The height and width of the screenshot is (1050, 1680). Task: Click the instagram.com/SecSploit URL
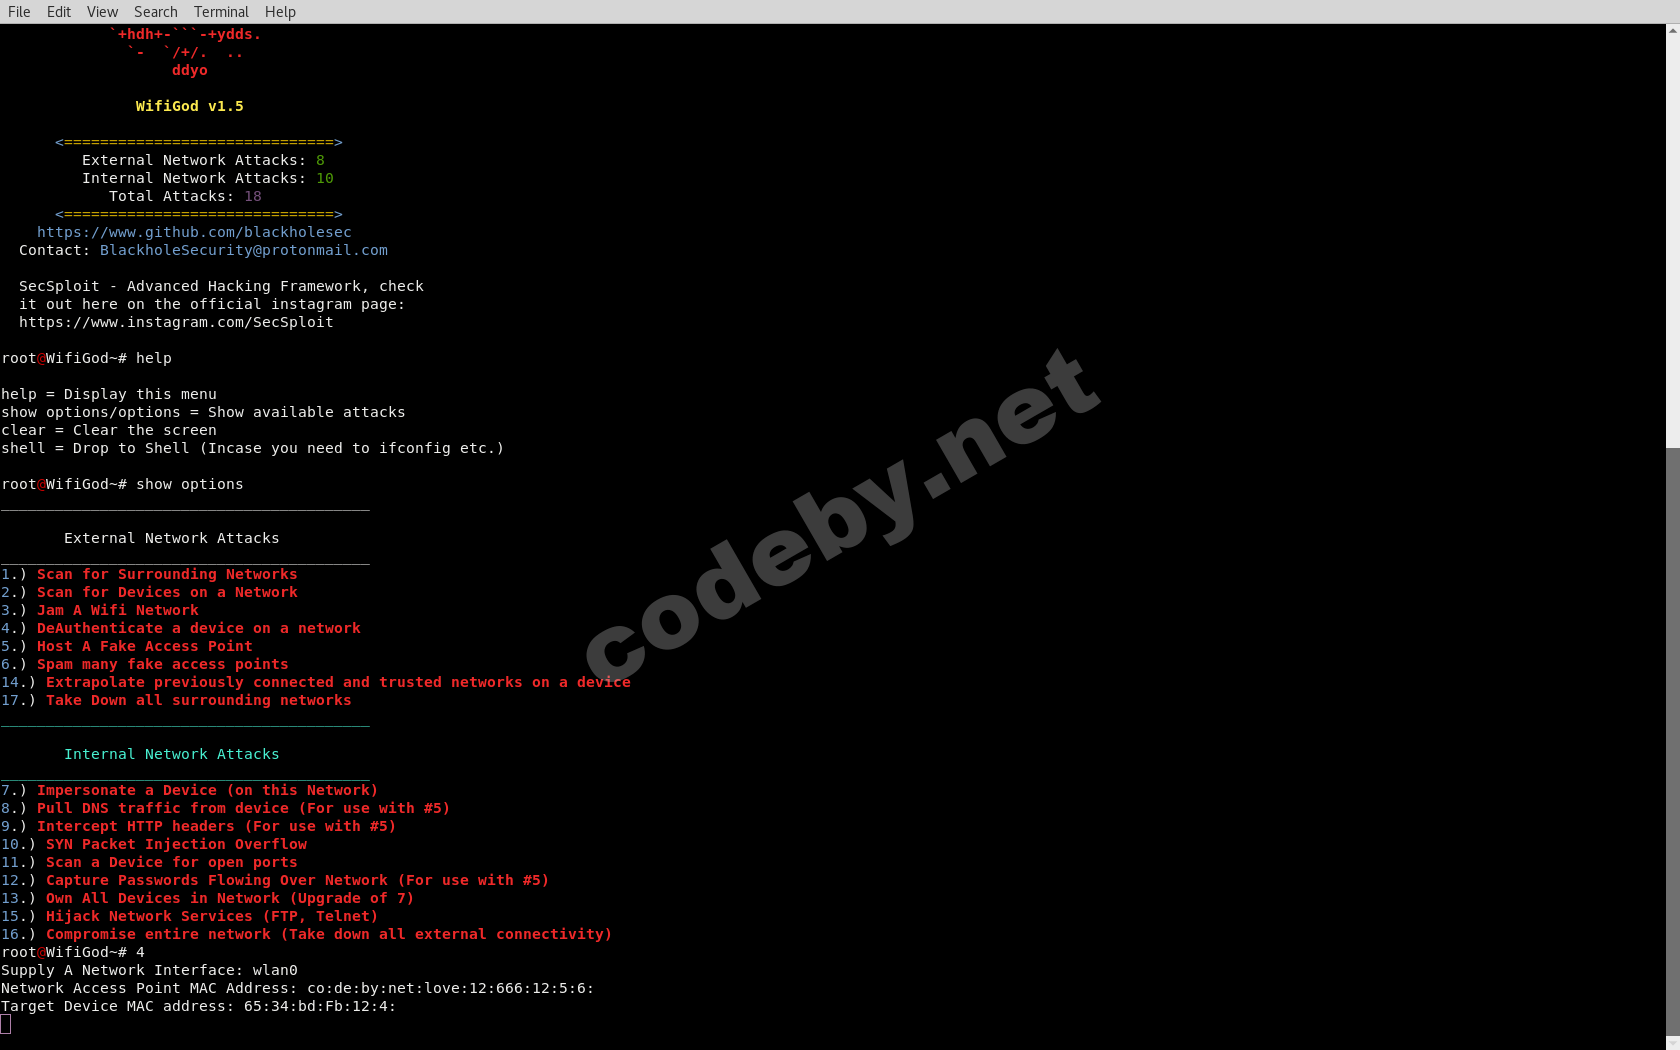[x=176, y=322]
